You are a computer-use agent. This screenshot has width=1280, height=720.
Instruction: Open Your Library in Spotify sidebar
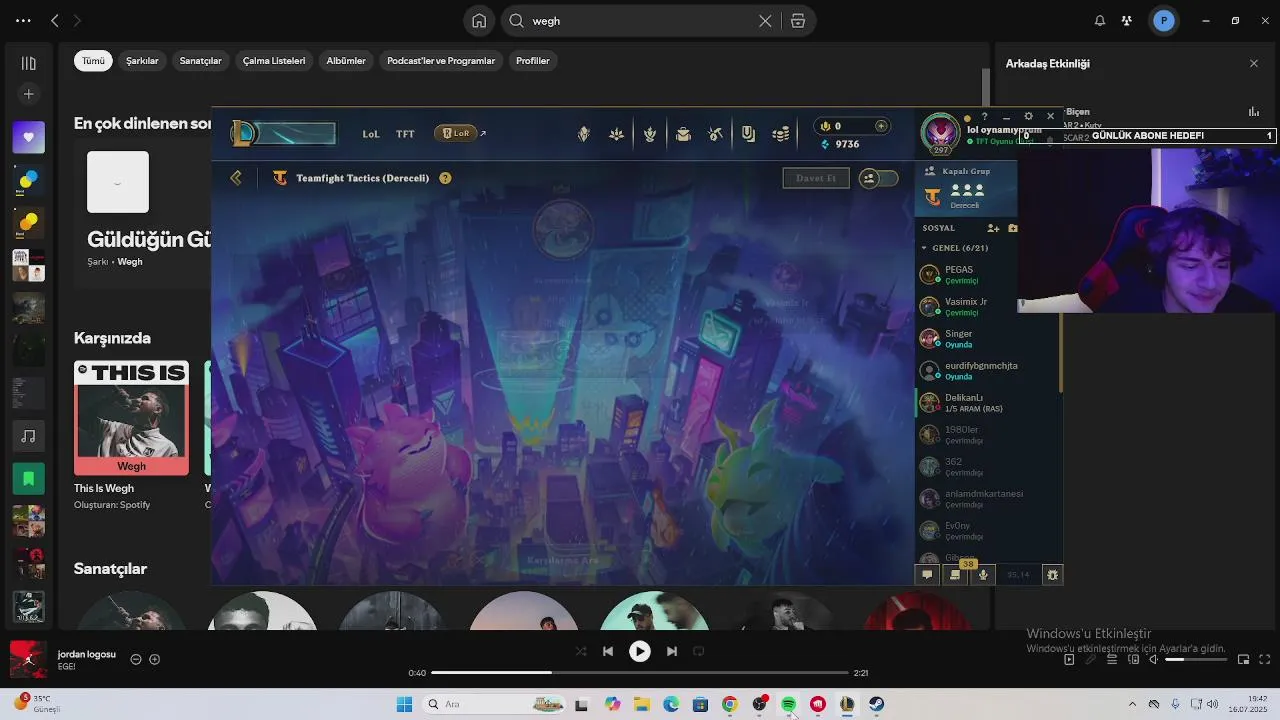28,63
